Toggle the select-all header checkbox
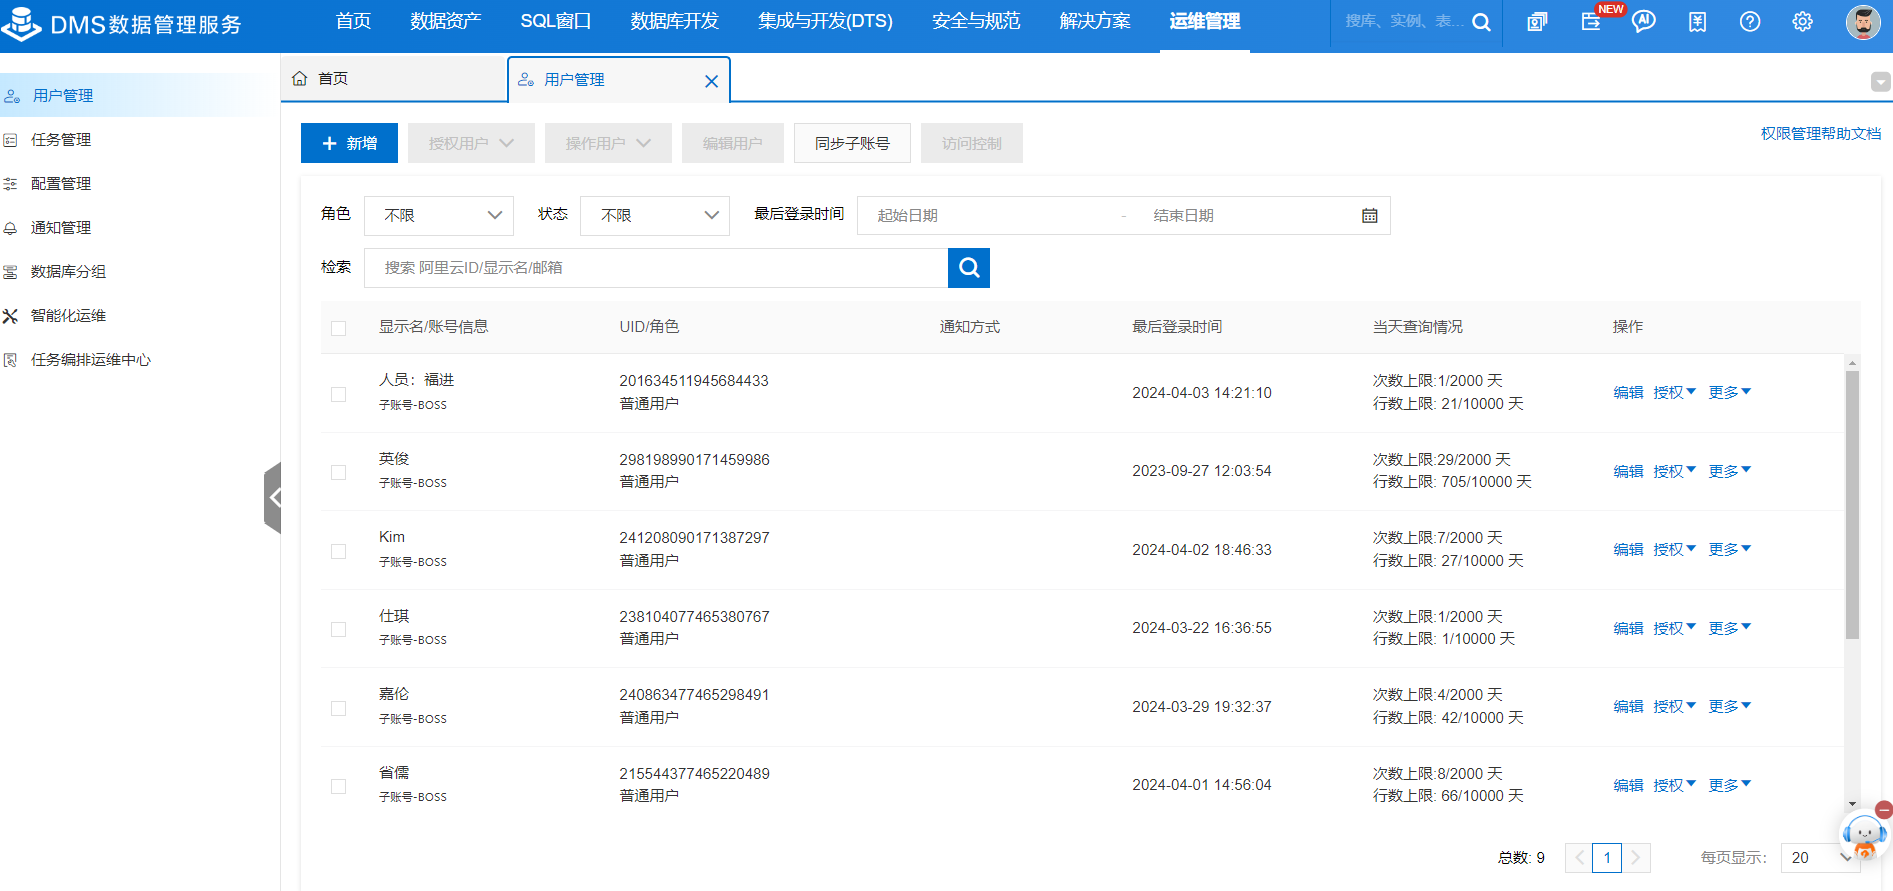The height and width of the screenshot is (891, 1893). 338,328
